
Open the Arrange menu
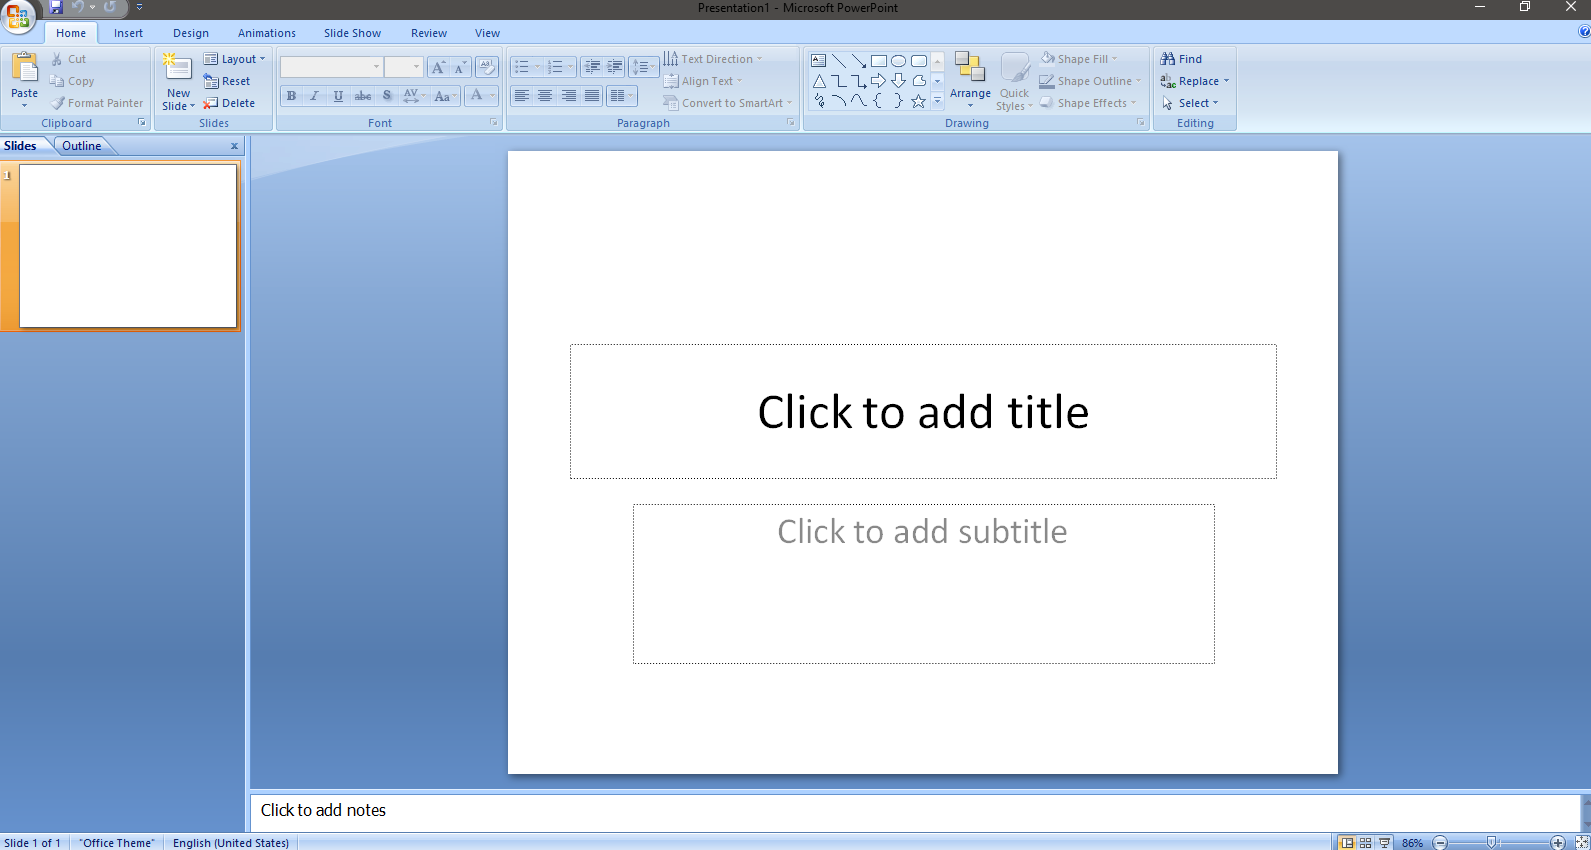[x=970, y=80]
